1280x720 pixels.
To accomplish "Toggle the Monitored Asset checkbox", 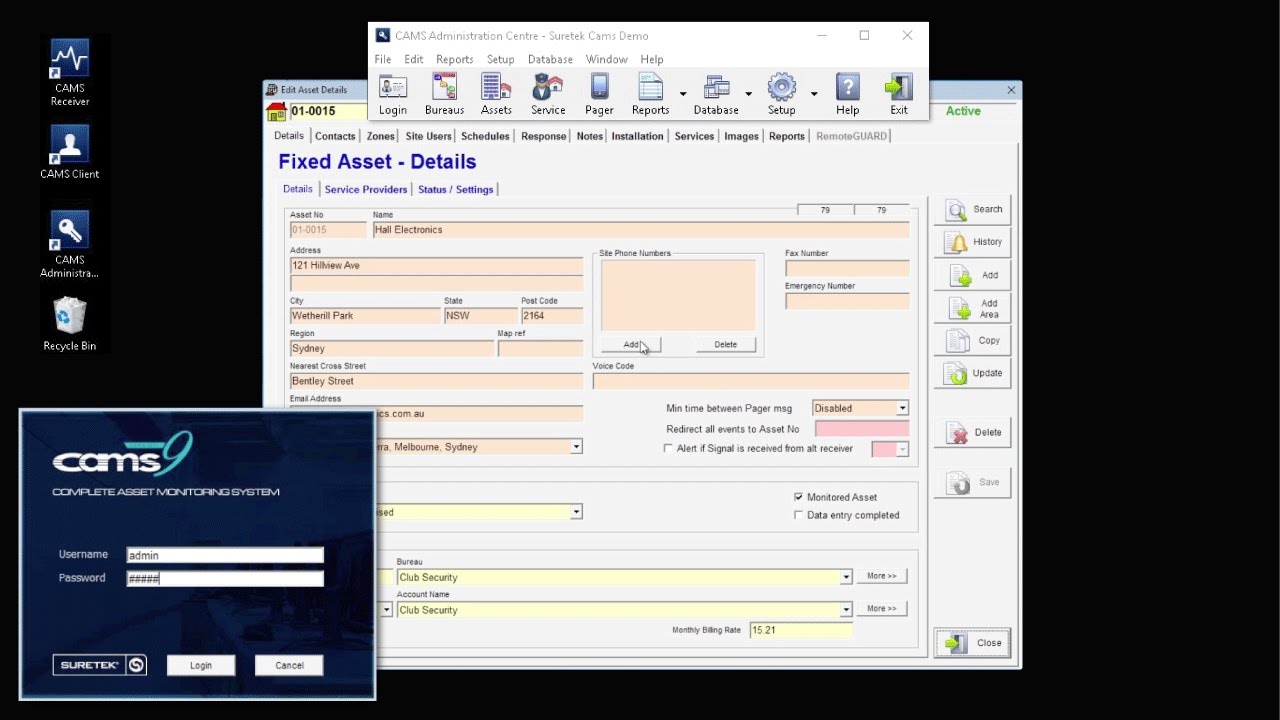I will [798, 497].
